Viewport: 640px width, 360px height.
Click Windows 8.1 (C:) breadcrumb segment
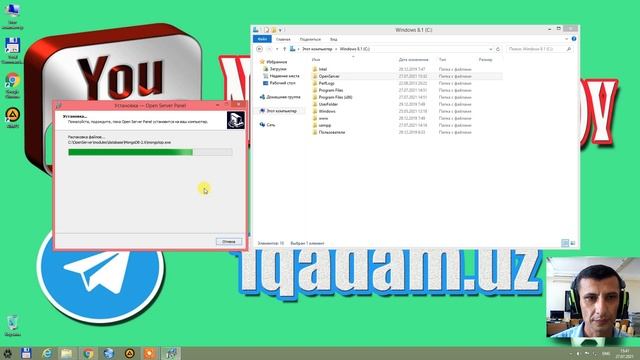tap(354, 49)
